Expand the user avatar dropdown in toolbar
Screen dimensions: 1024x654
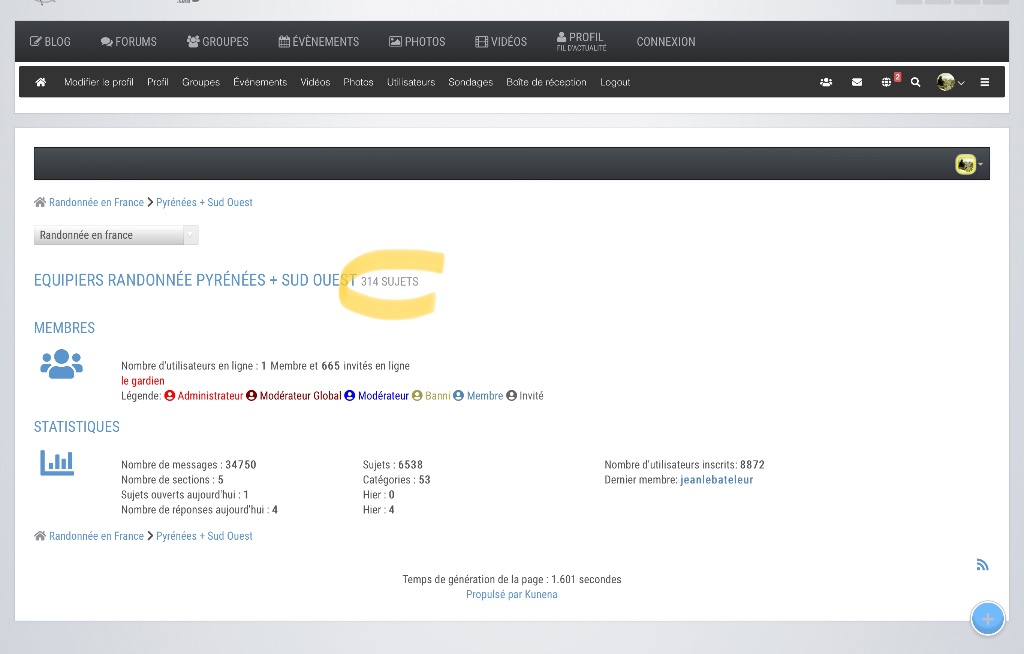[x=950, y=82]
